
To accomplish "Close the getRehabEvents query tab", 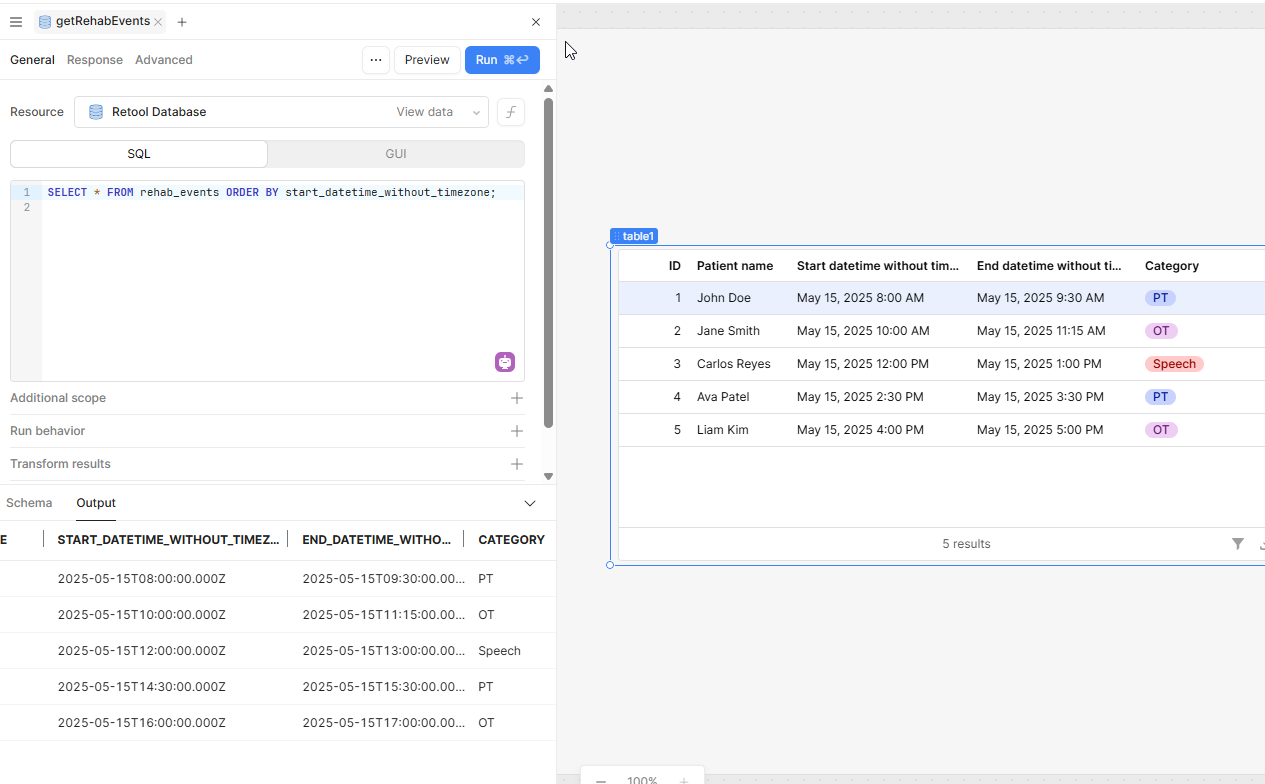I will point(158,22).
